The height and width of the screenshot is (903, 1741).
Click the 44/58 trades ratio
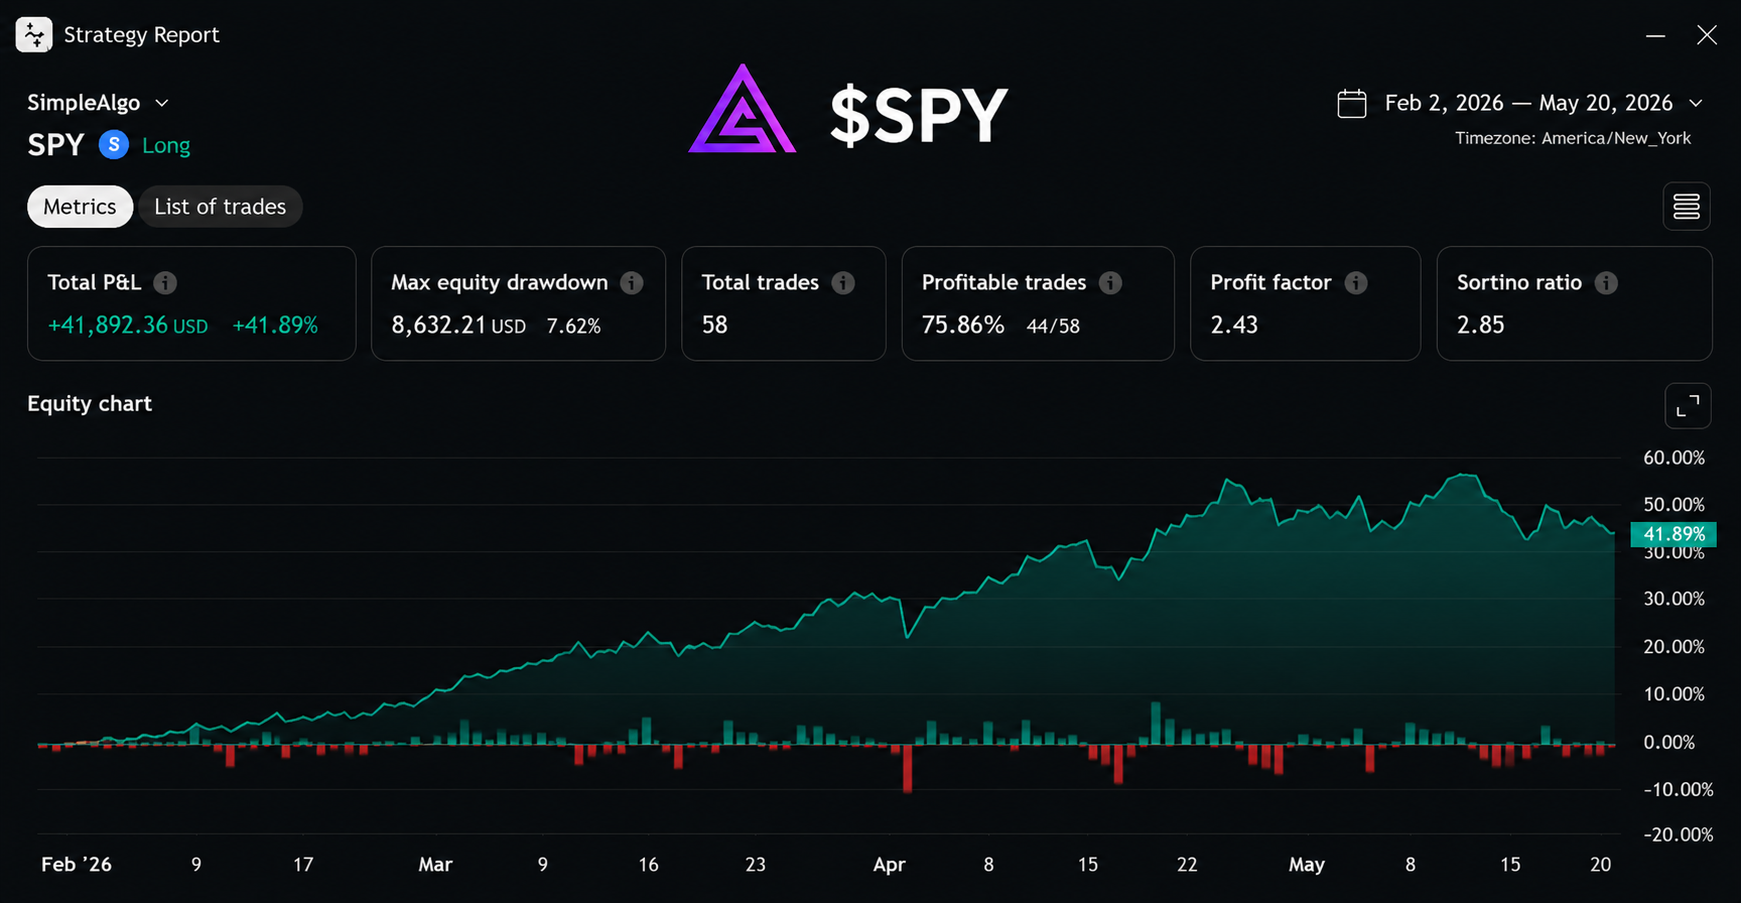(x=1053, y=326)
